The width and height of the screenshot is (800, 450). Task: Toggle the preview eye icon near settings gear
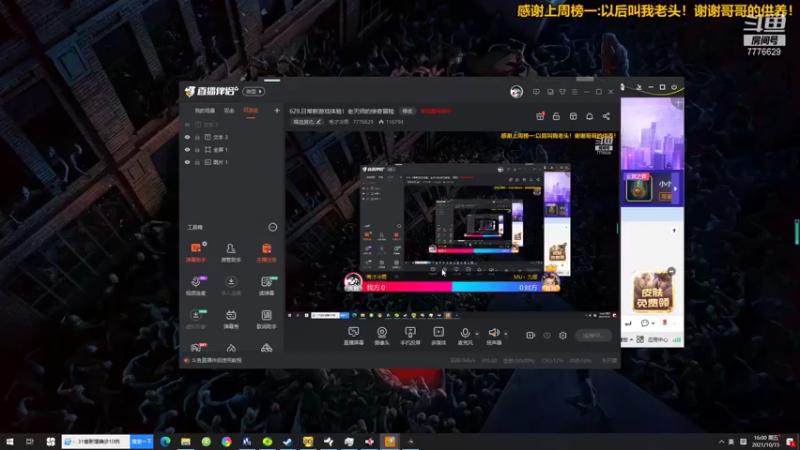(547, 335)
